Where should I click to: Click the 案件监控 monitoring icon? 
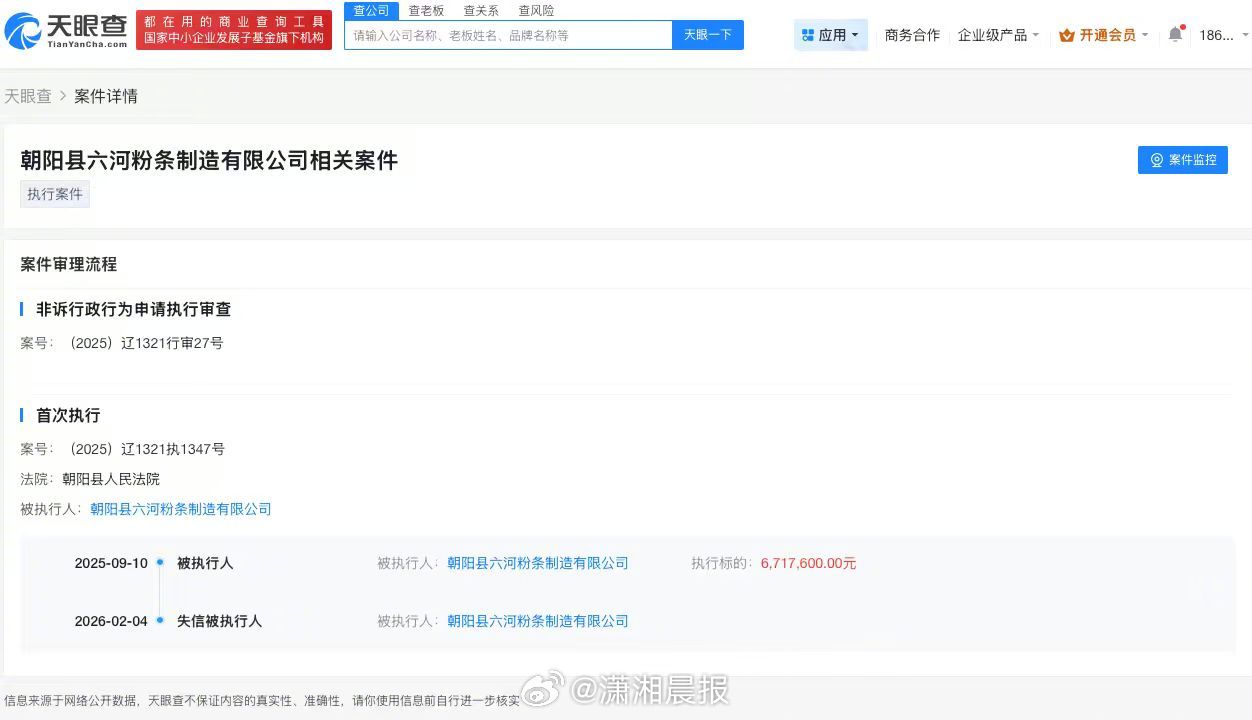click(1157, 160)
